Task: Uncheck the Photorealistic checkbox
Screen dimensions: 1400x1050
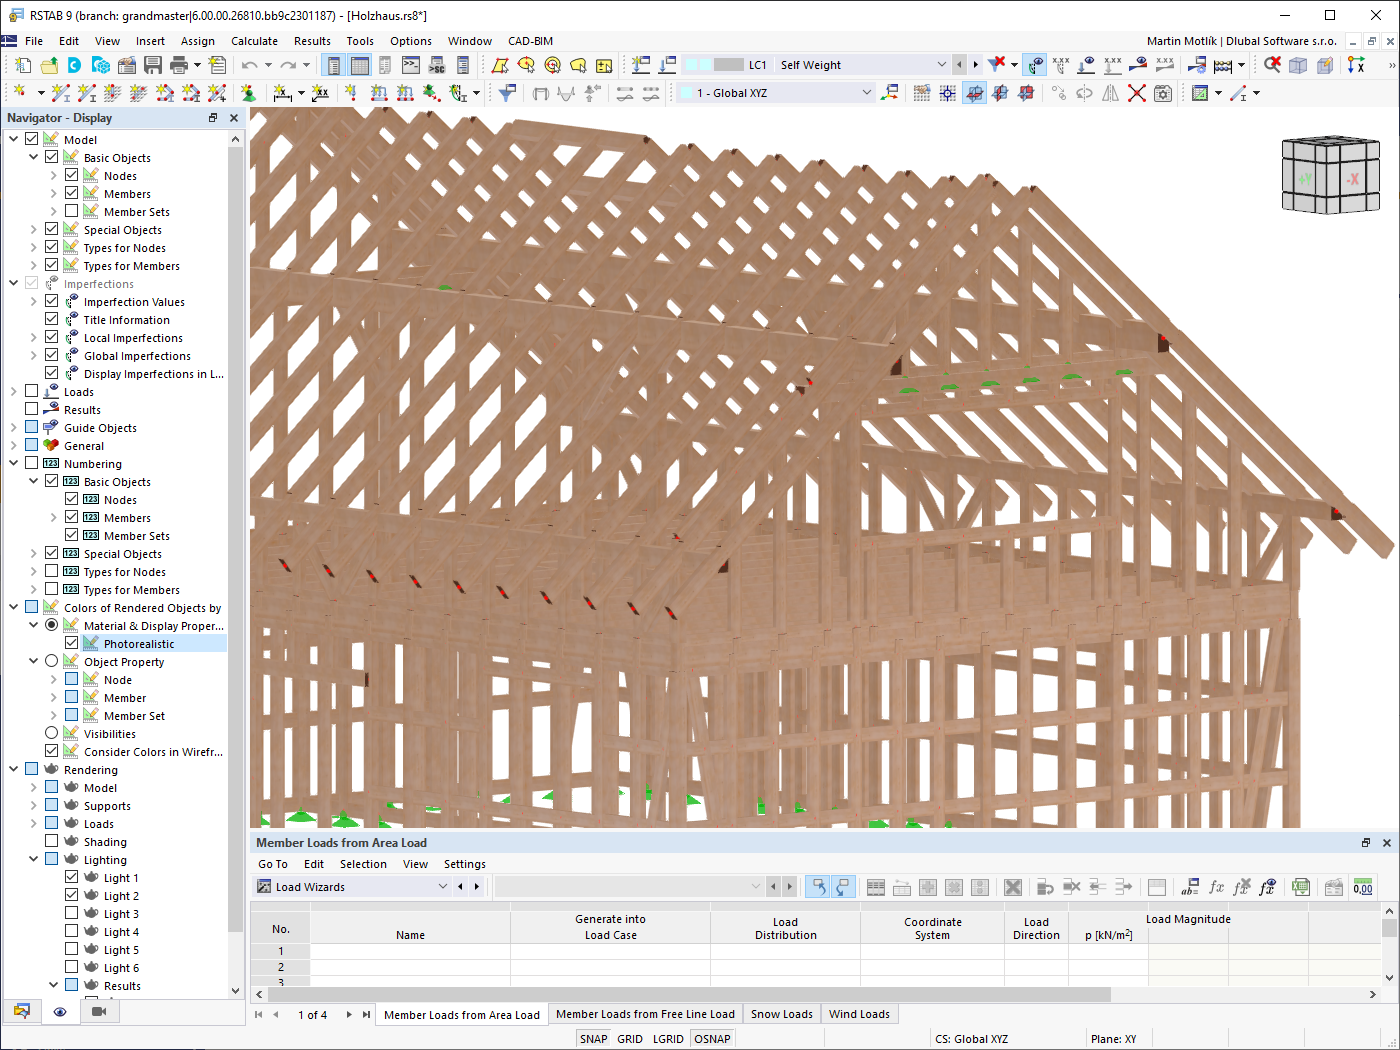Action: tap(71, 643)
